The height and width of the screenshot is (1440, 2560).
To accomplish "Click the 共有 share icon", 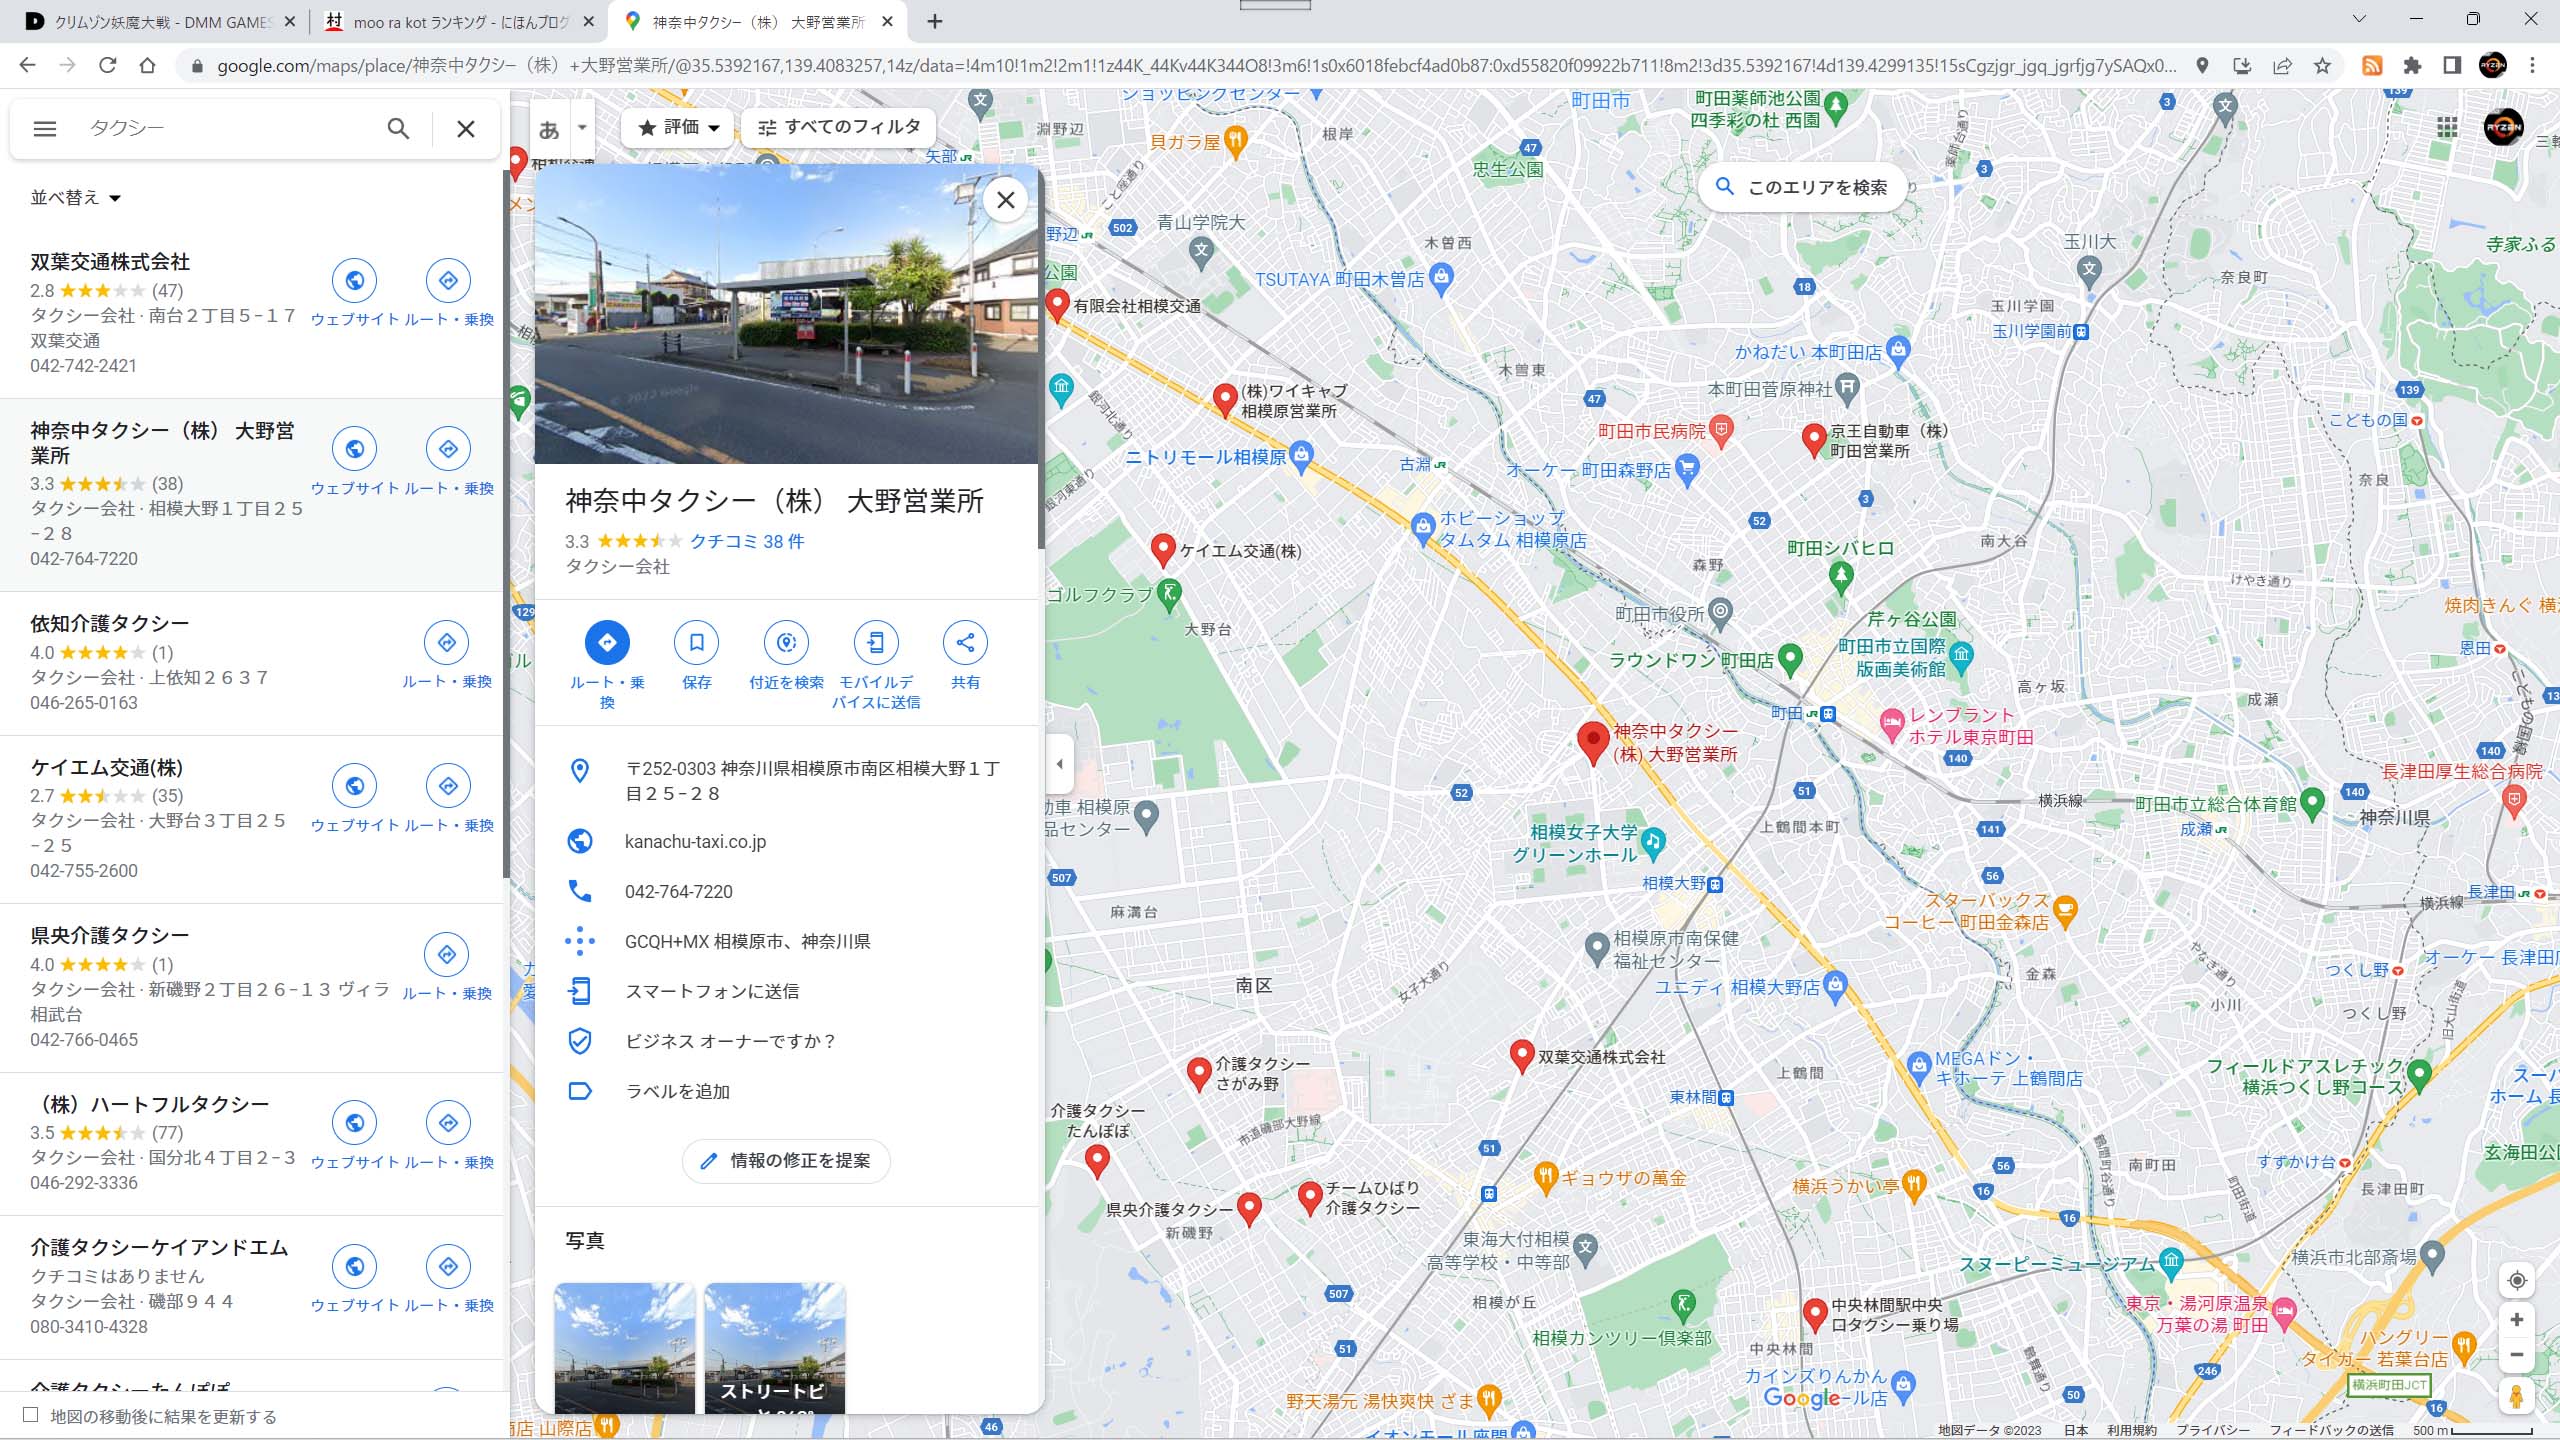I will pos(965,642).
